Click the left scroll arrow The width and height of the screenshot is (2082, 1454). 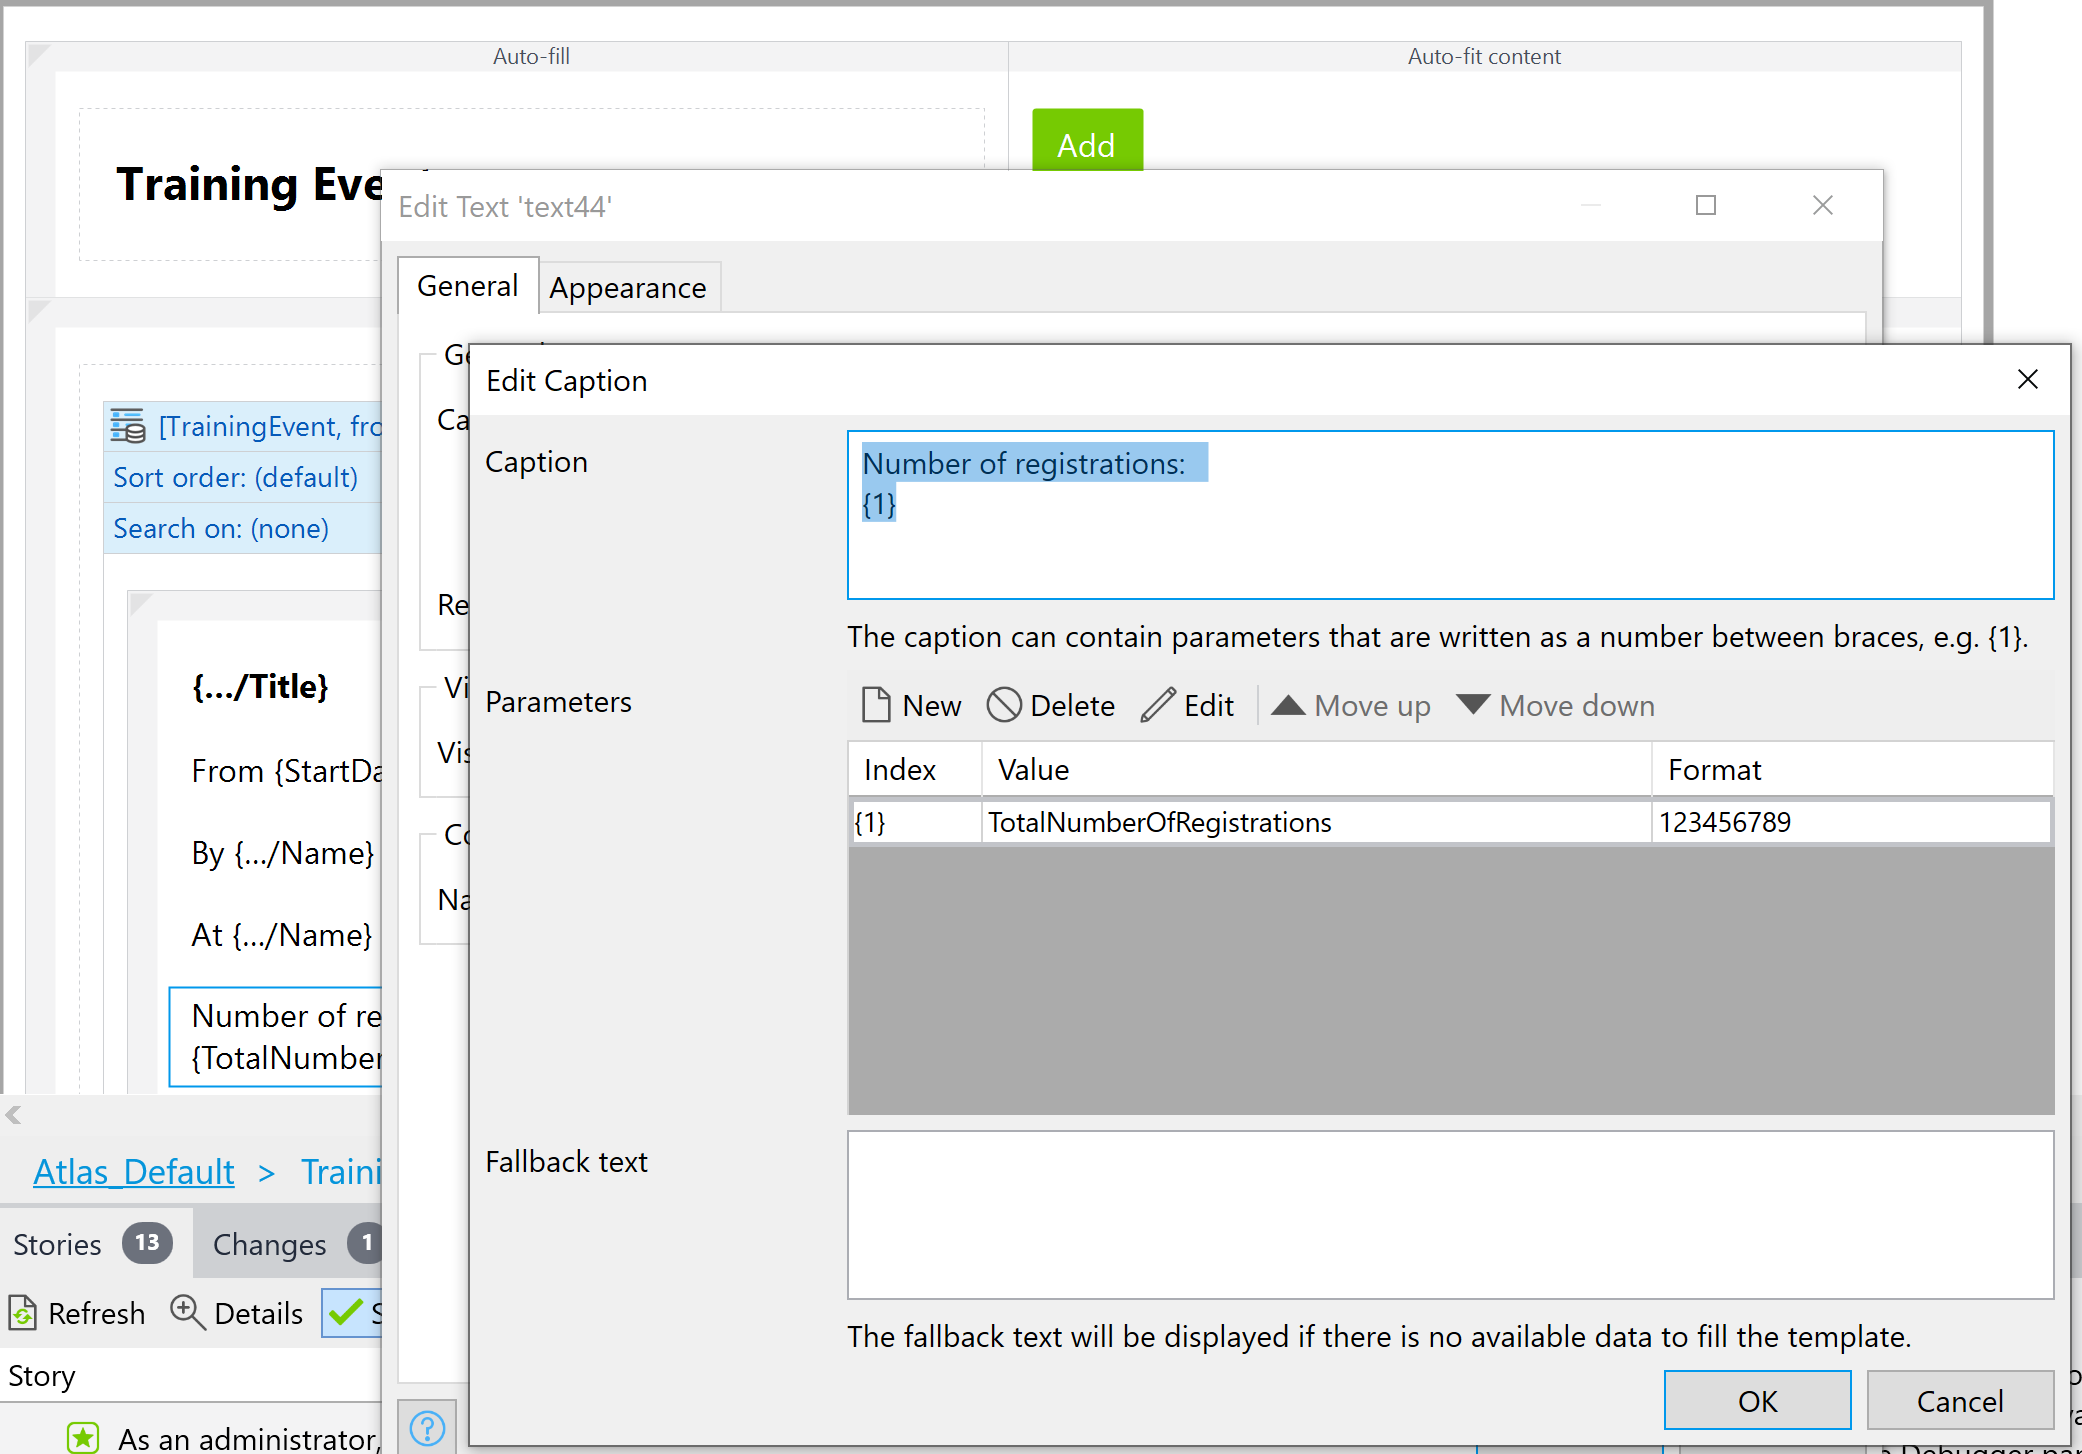(14, 1115)
